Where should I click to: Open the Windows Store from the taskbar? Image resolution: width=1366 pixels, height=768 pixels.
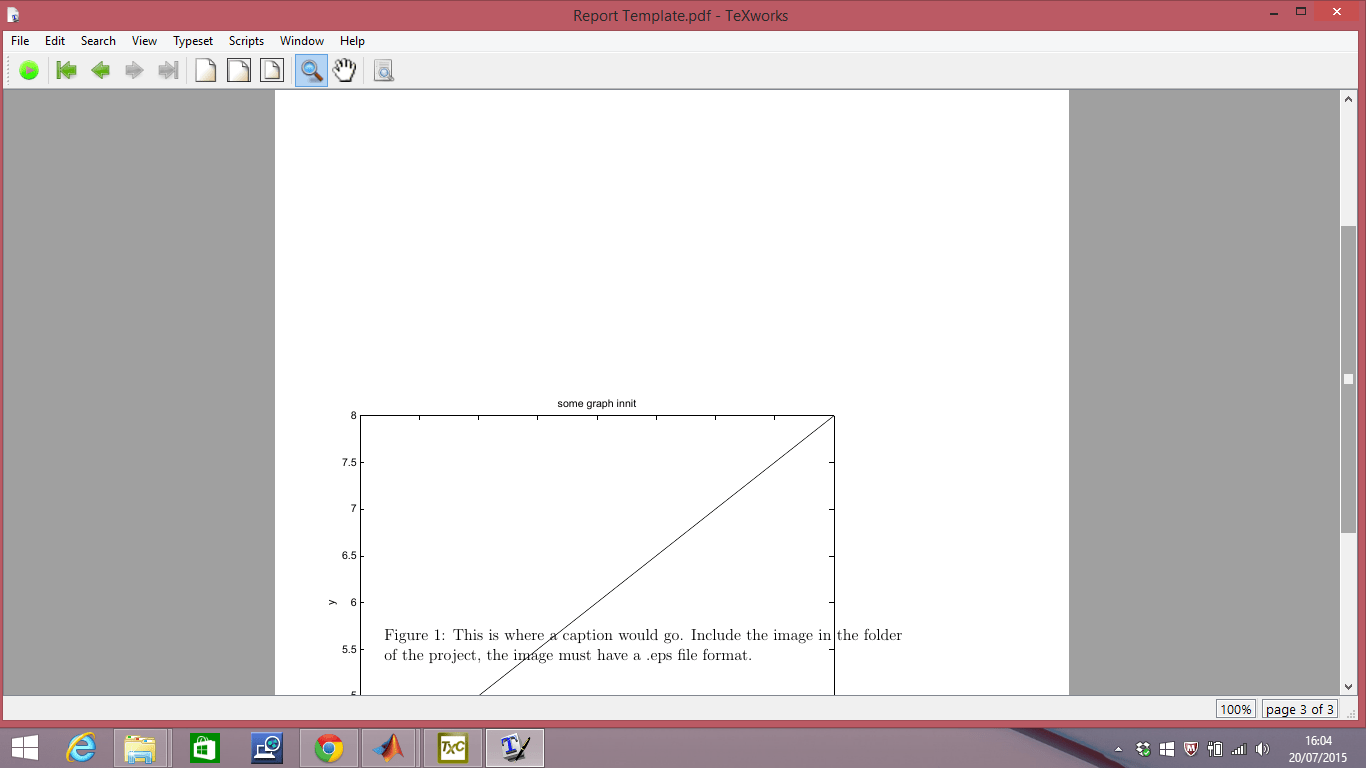(204, 748)
